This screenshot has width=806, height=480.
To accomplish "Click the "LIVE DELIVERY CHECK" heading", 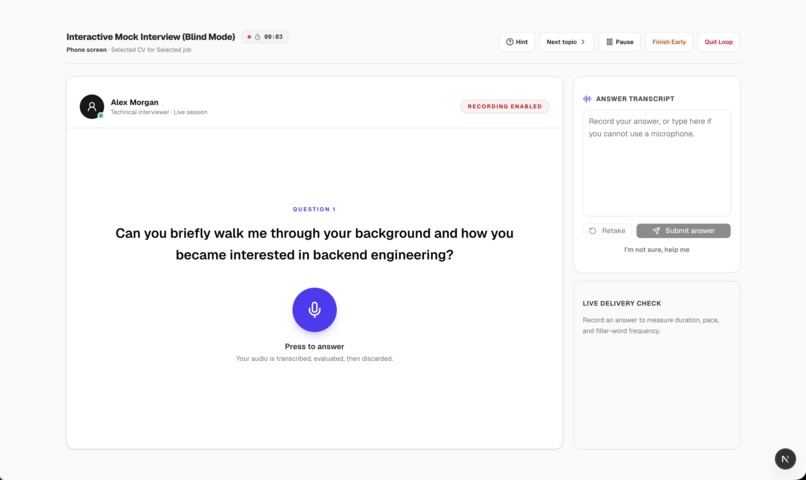I will (621, 304).
